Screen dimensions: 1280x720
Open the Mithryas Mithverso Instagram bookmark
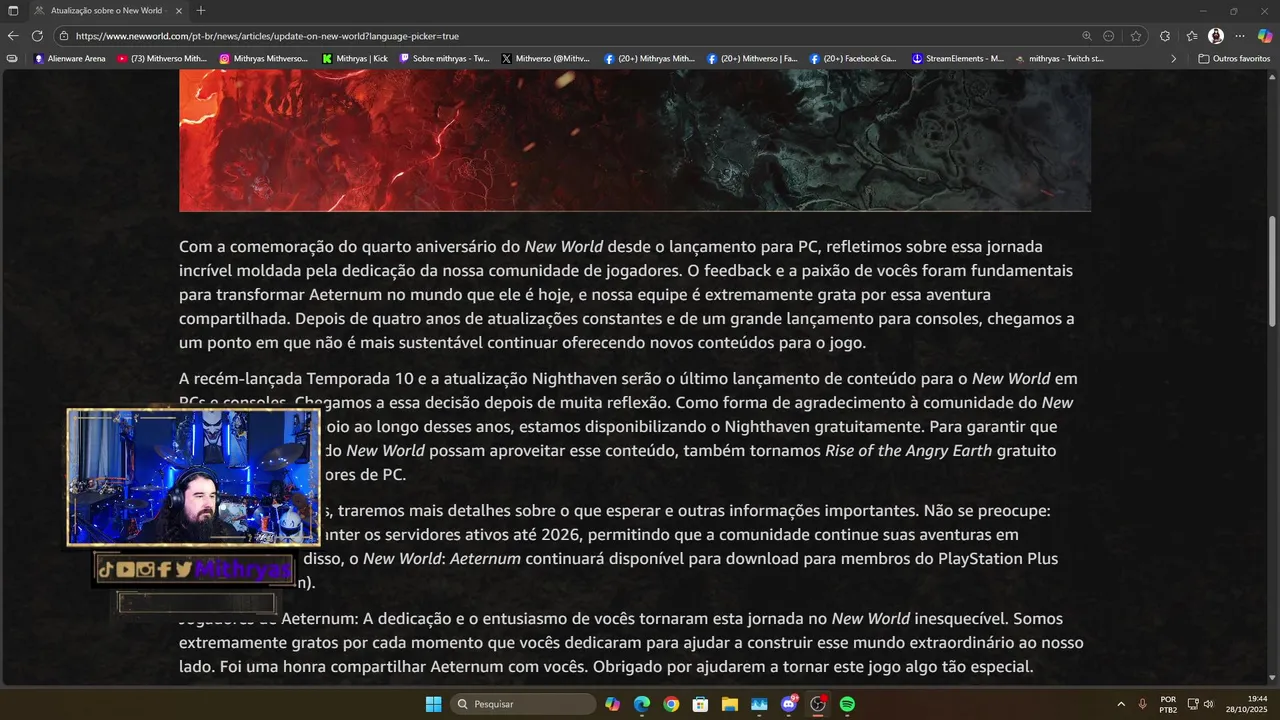[x=264, y=59]
